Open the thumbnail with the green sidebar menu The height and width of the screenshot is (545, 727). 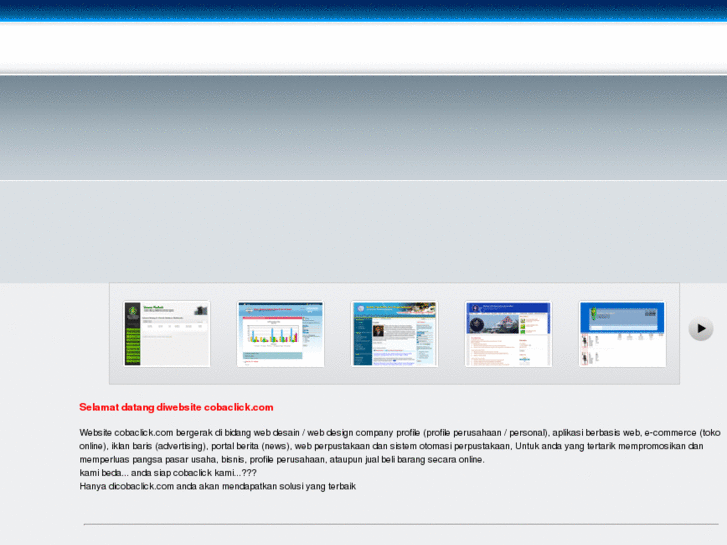[166, 334]
